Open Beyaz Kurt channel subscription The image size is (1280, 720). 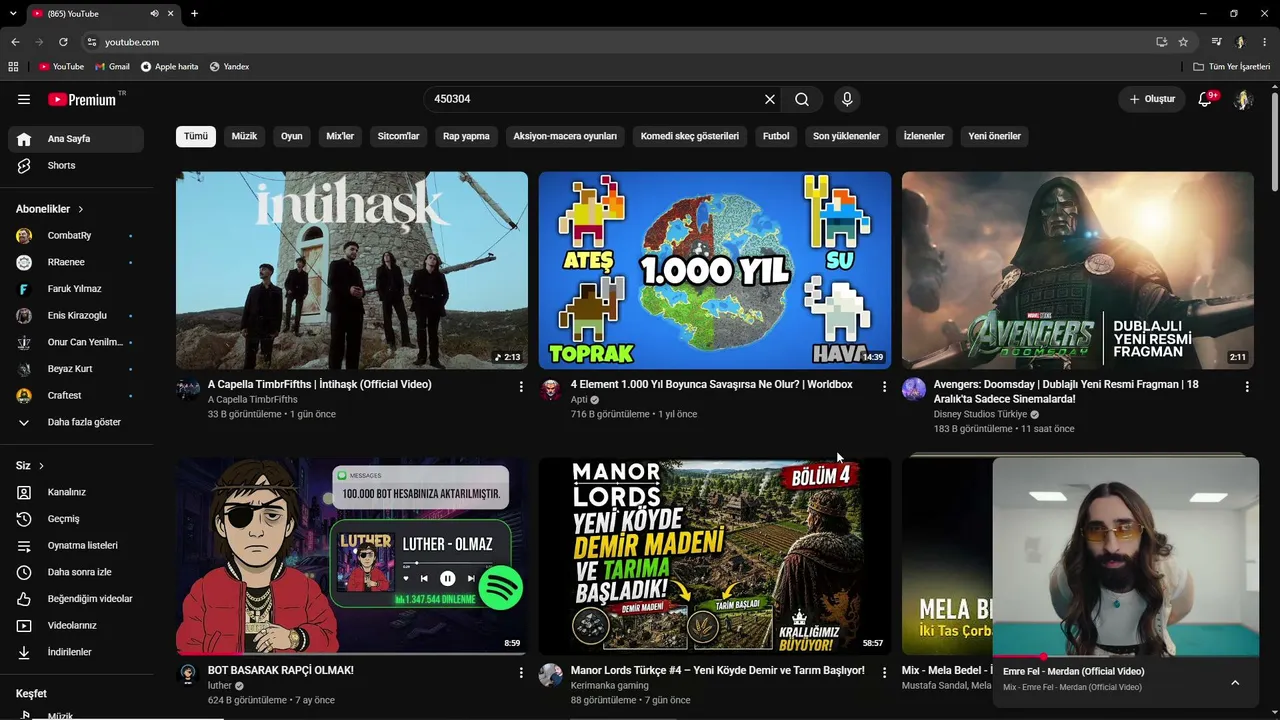point(76,369)
